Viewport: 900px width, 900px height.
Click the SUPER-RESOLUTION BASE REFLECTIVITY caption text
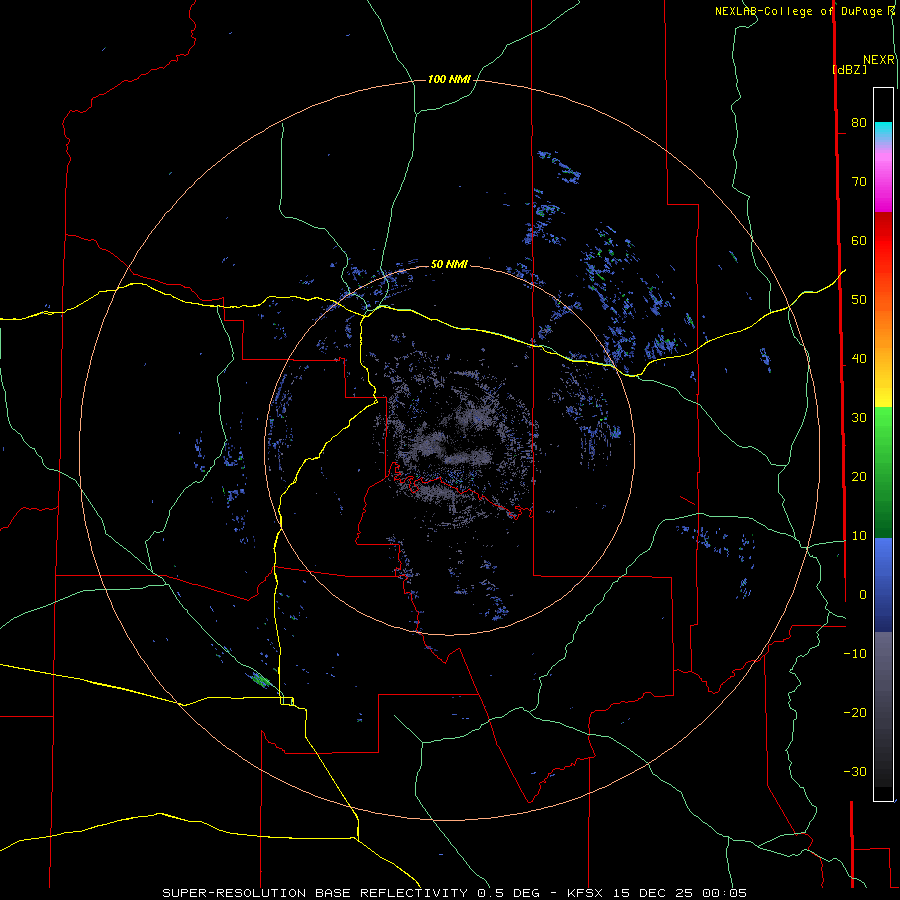coord(315,893)
